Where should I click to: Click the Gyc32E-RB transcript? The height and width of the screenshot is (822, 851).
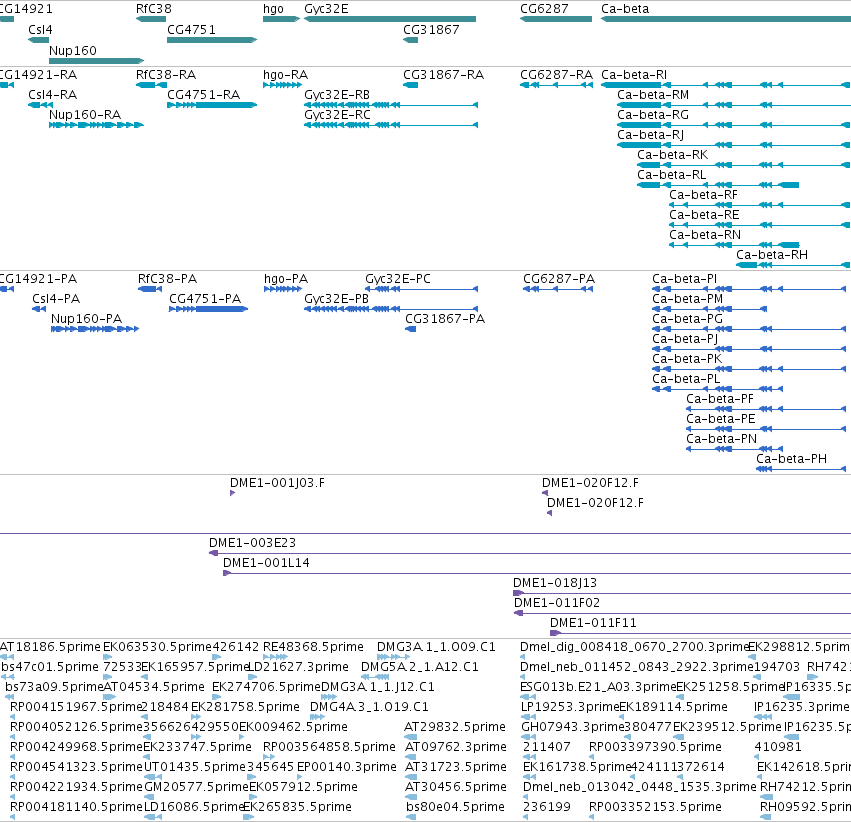391,105
